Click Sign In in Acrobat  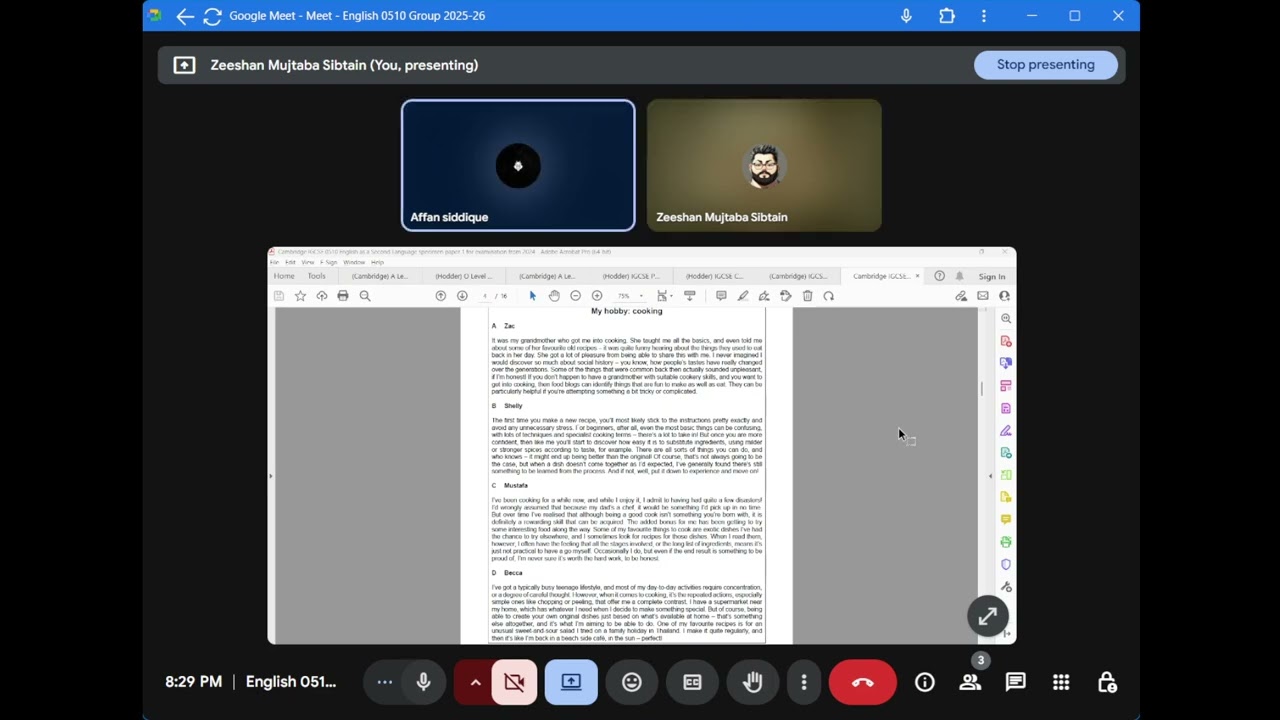[992, 277]
